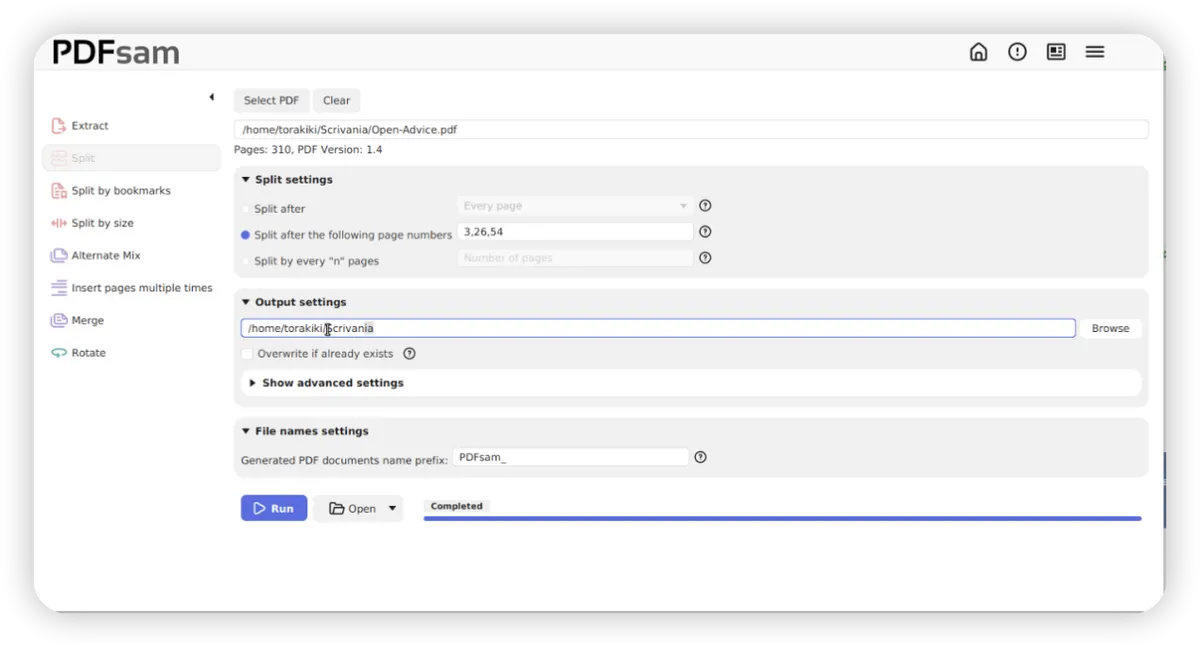Collapse the File names settings section

[246, 431]
